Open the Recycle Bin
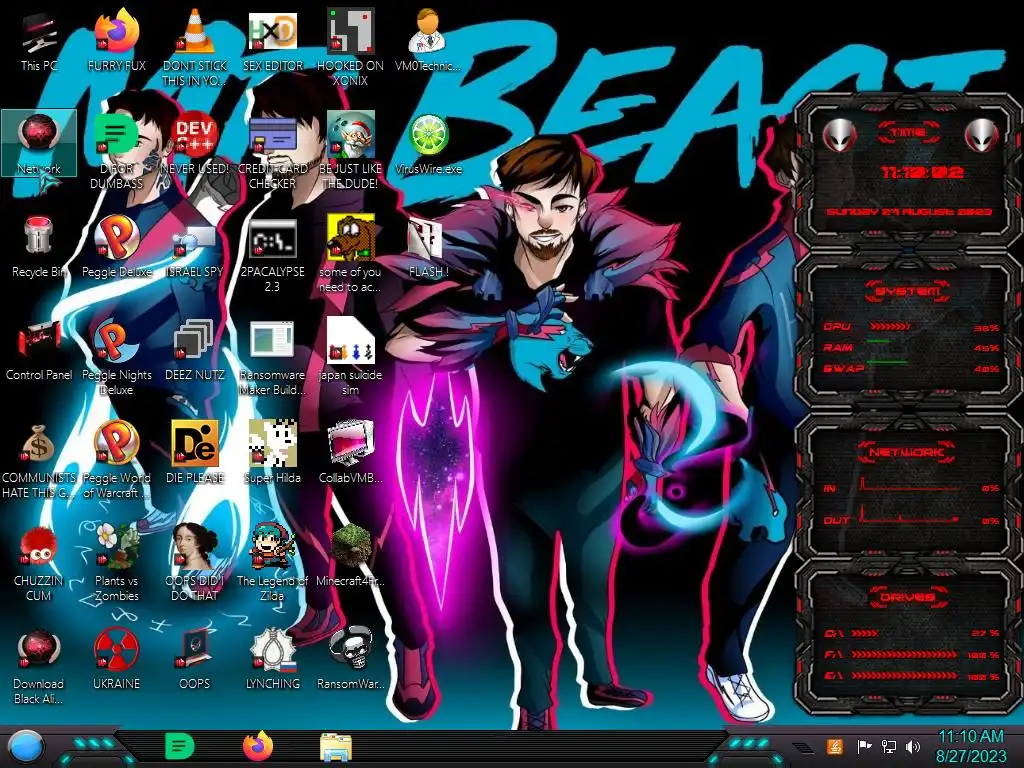 pos(39,246)
